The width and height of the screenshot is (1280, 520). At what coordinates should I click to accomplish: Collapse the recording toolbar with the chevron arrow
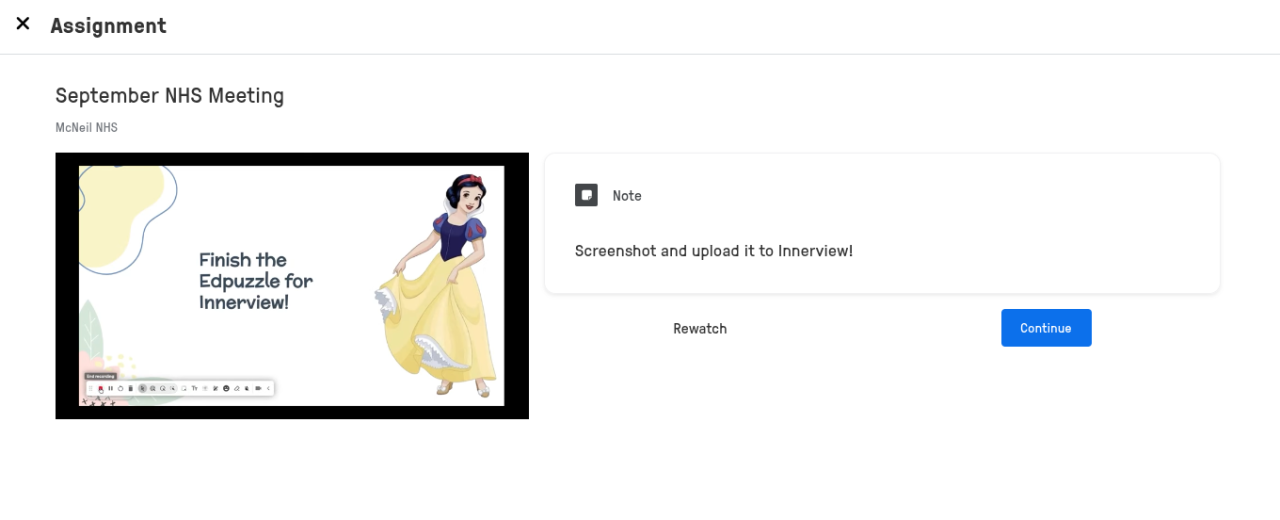pos(268,388)
